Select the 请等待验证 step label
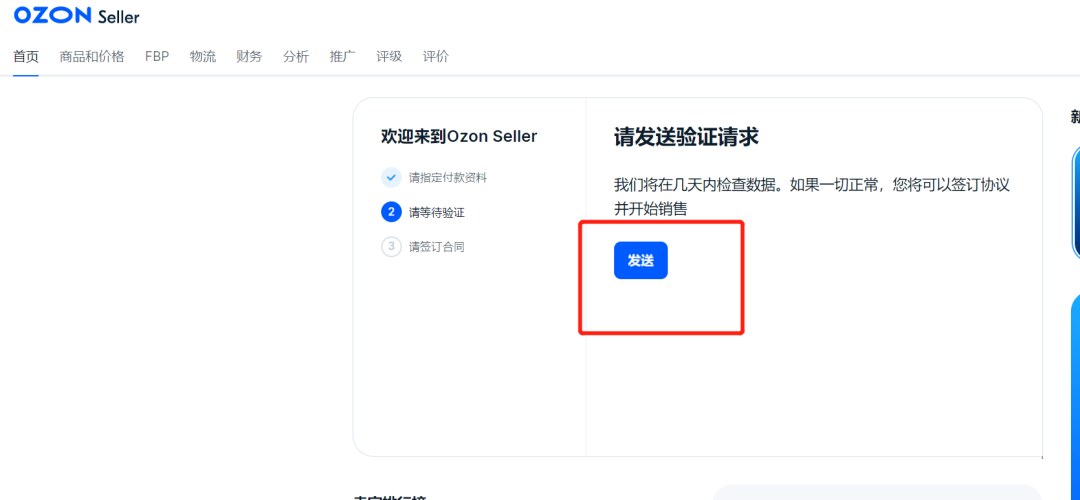 point(437,213)
